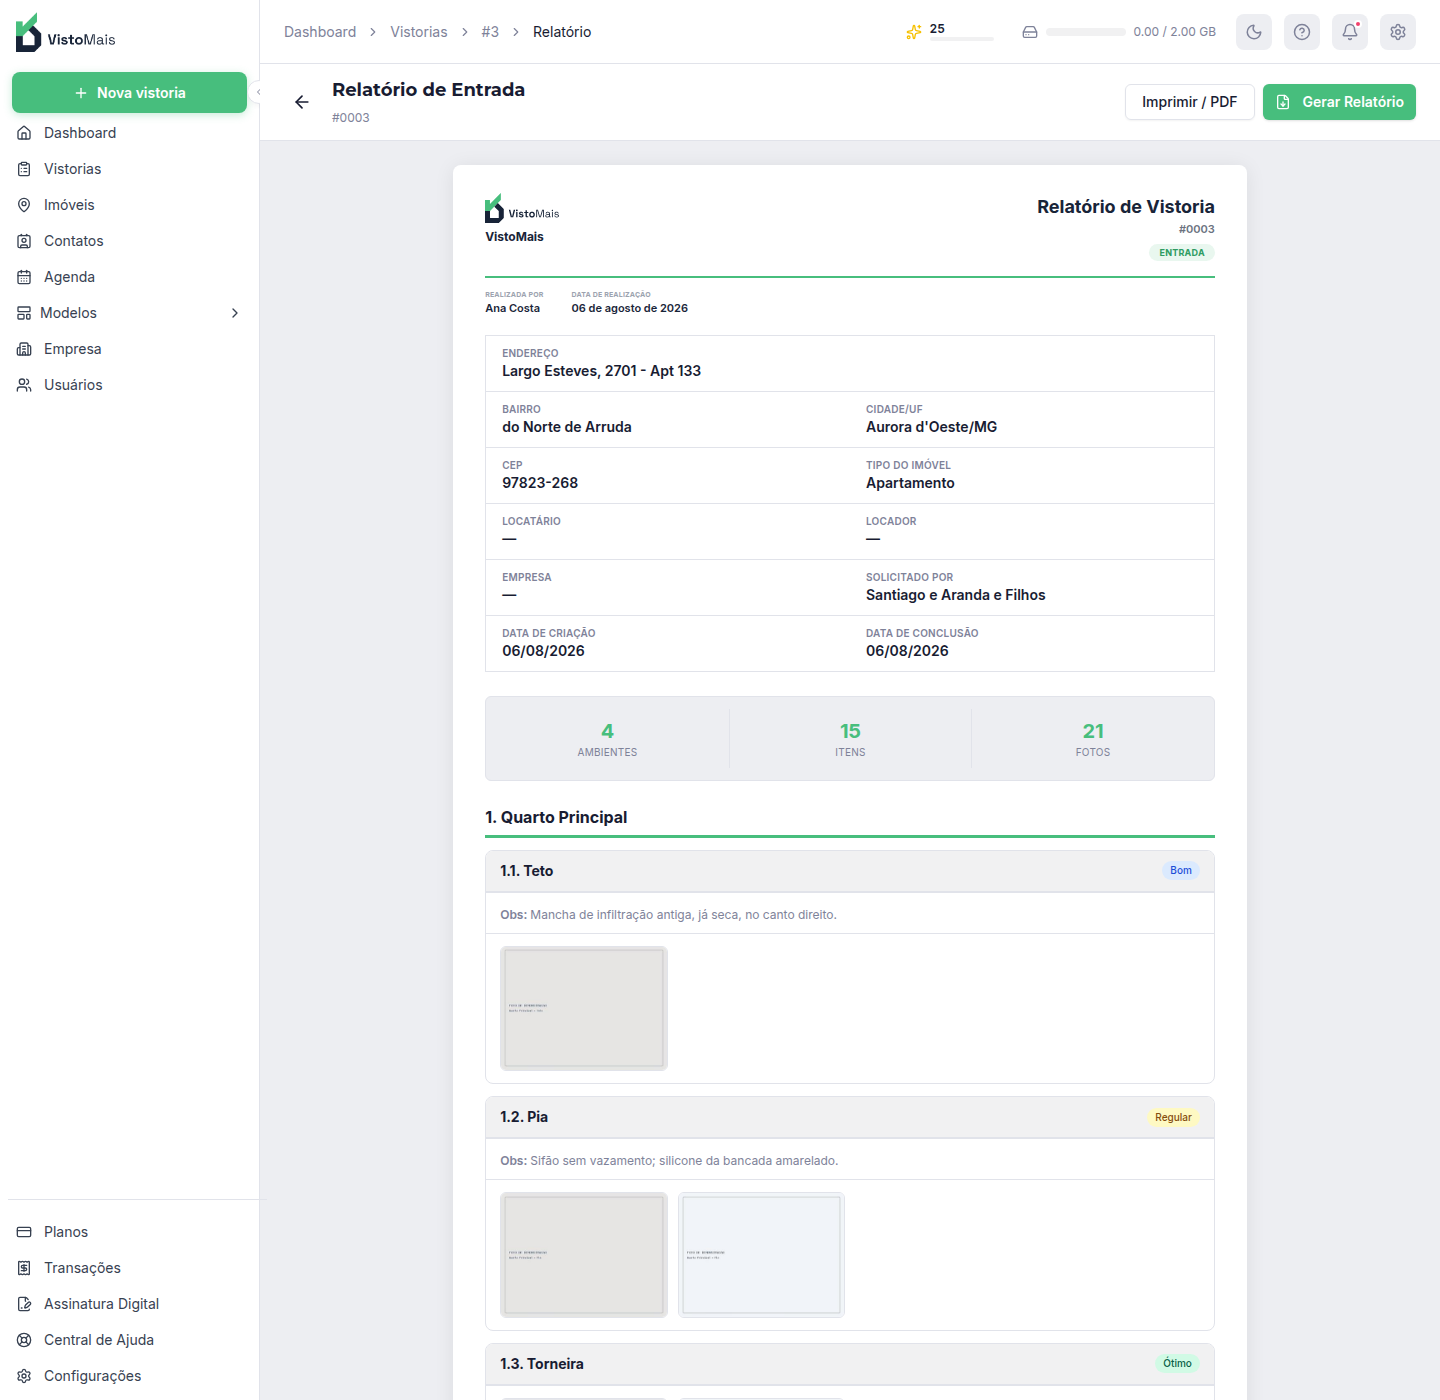Open help via the question mark icon

click(x=1302, y=32)
